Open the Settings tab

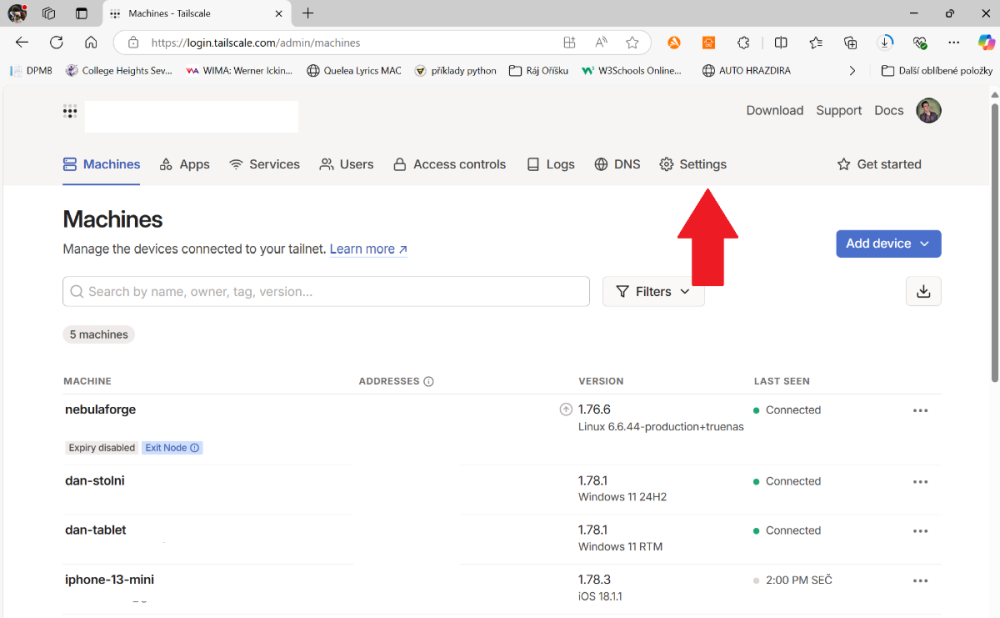click(x=693, y=164)
